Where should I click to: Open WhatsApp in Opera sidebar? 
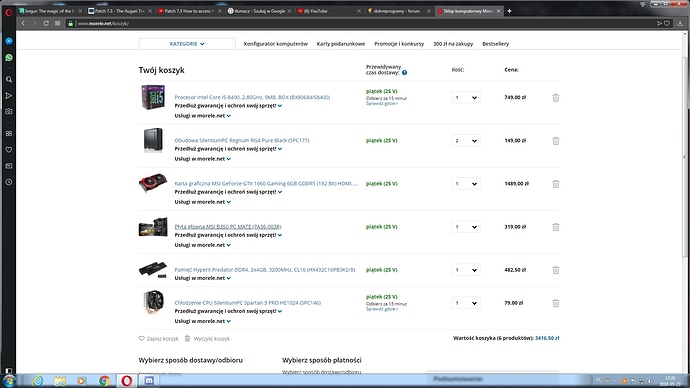9,58
